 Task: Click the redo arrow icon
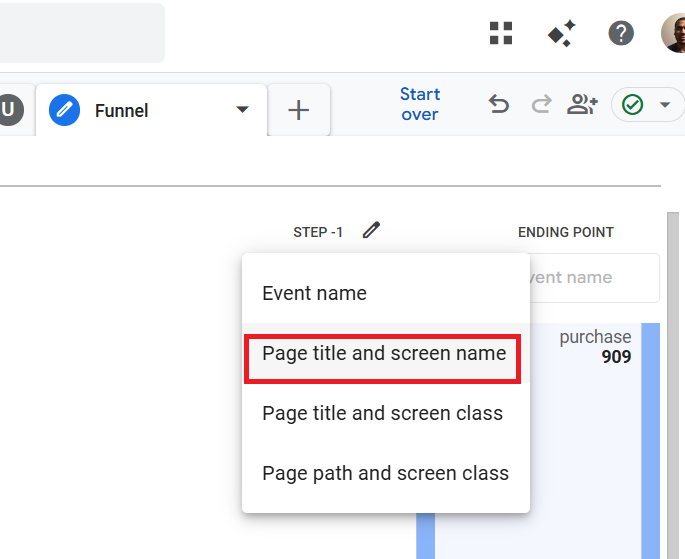pyautogui.click(x=541, y=104)
